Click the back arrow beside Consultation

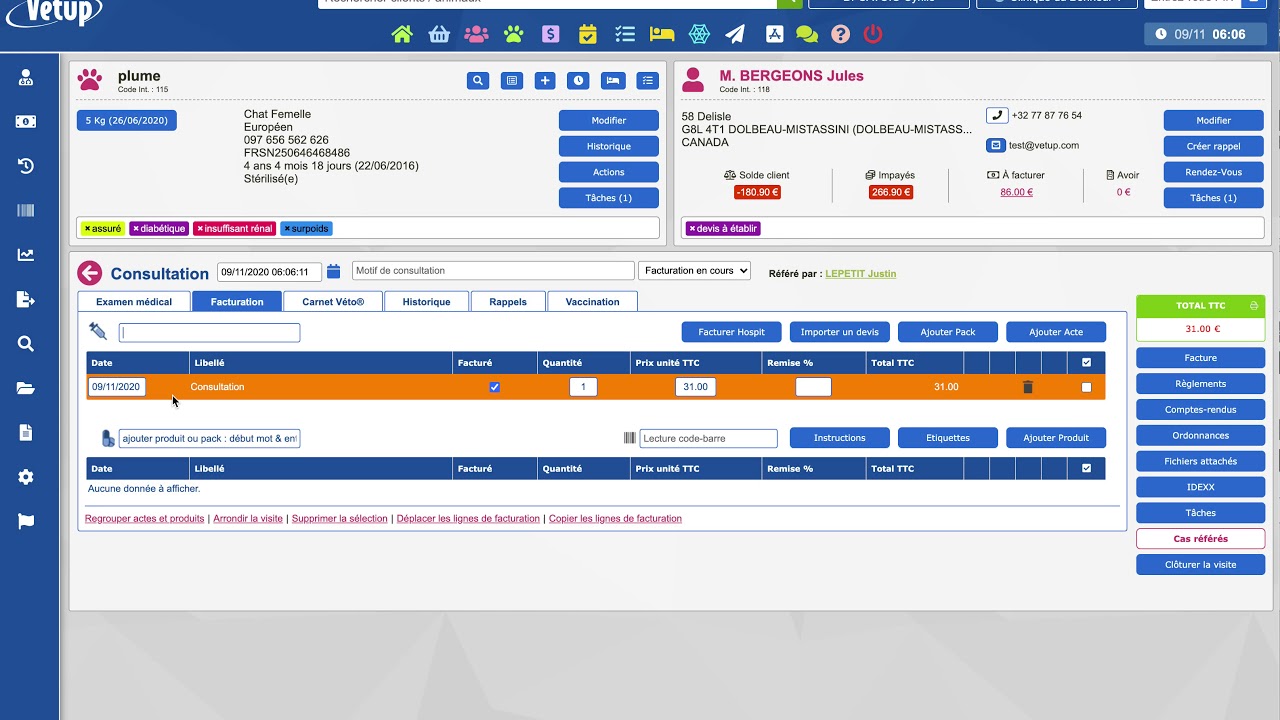(90, 273)
